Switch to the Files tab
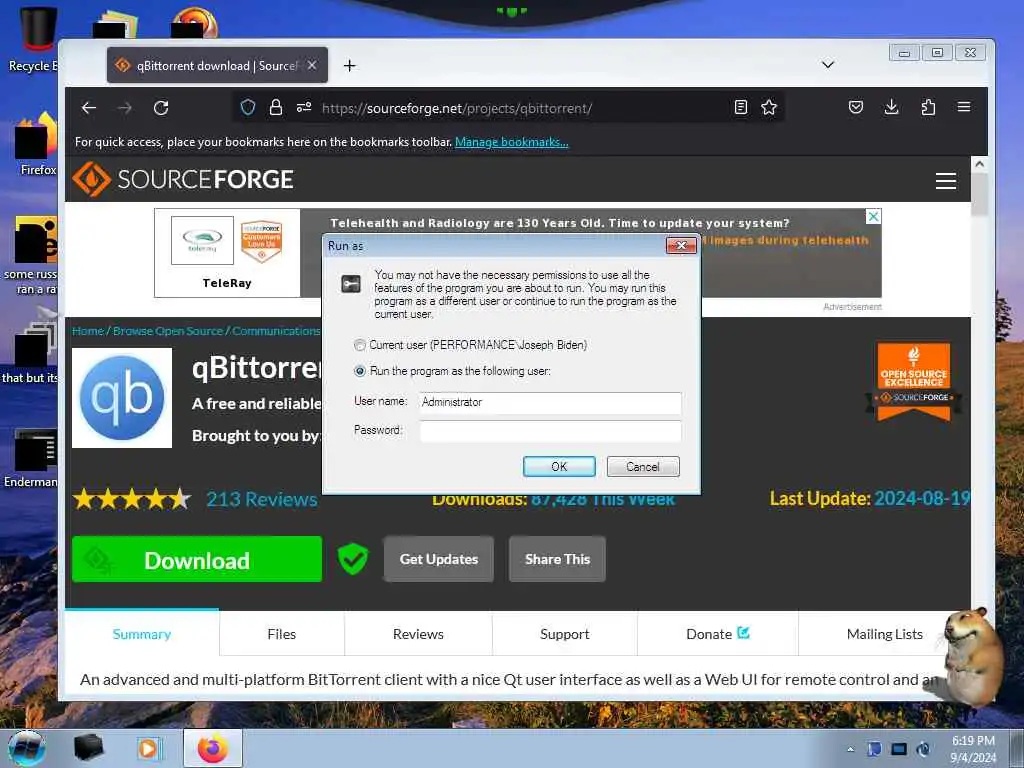The height and width of the screenshot is (768, 1024). click(281, 633)
